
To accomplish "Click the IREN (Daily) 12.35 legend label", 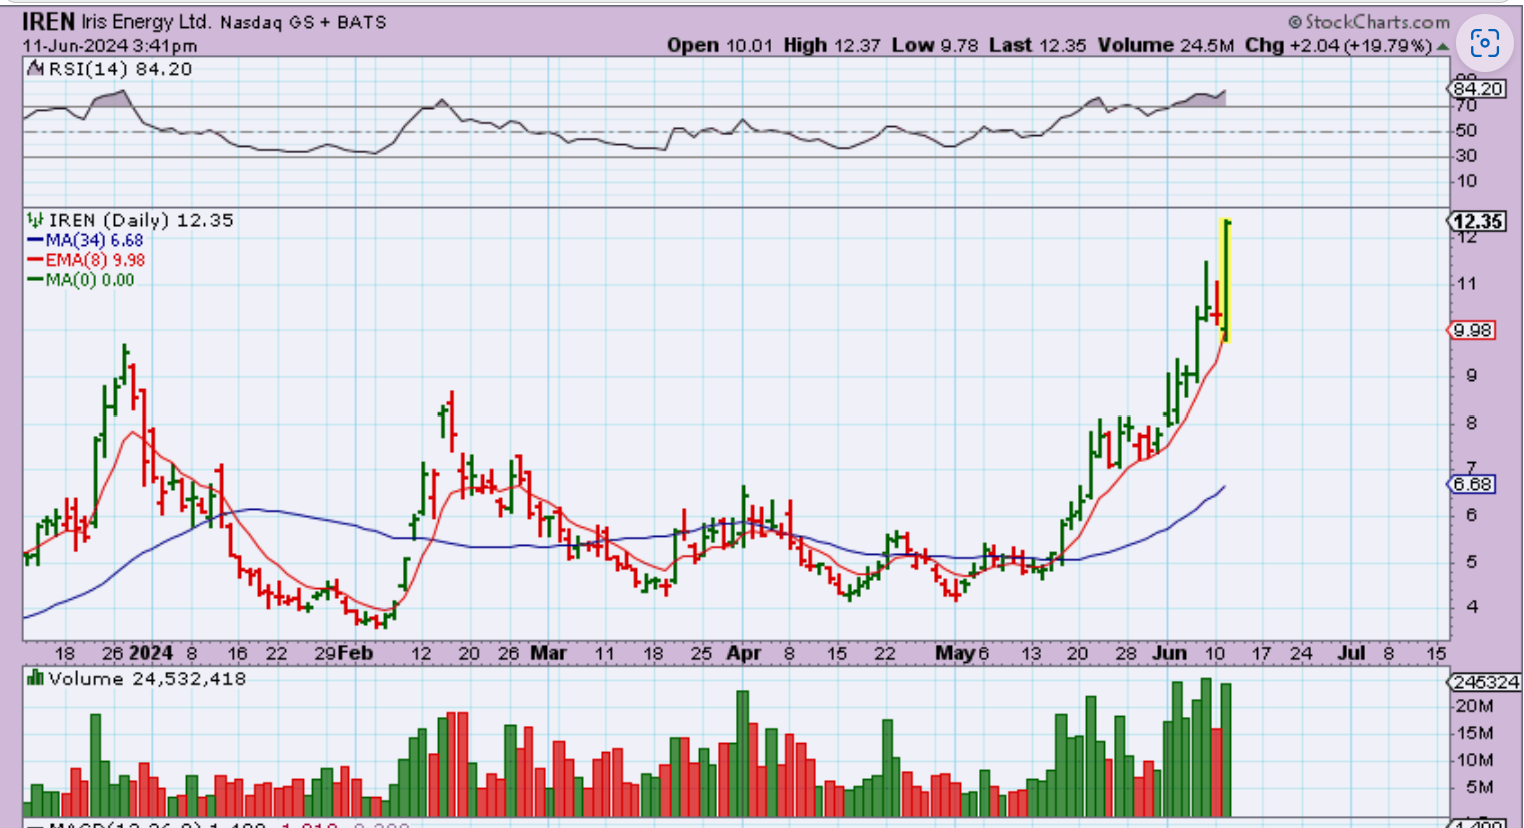I will [141, 220].
